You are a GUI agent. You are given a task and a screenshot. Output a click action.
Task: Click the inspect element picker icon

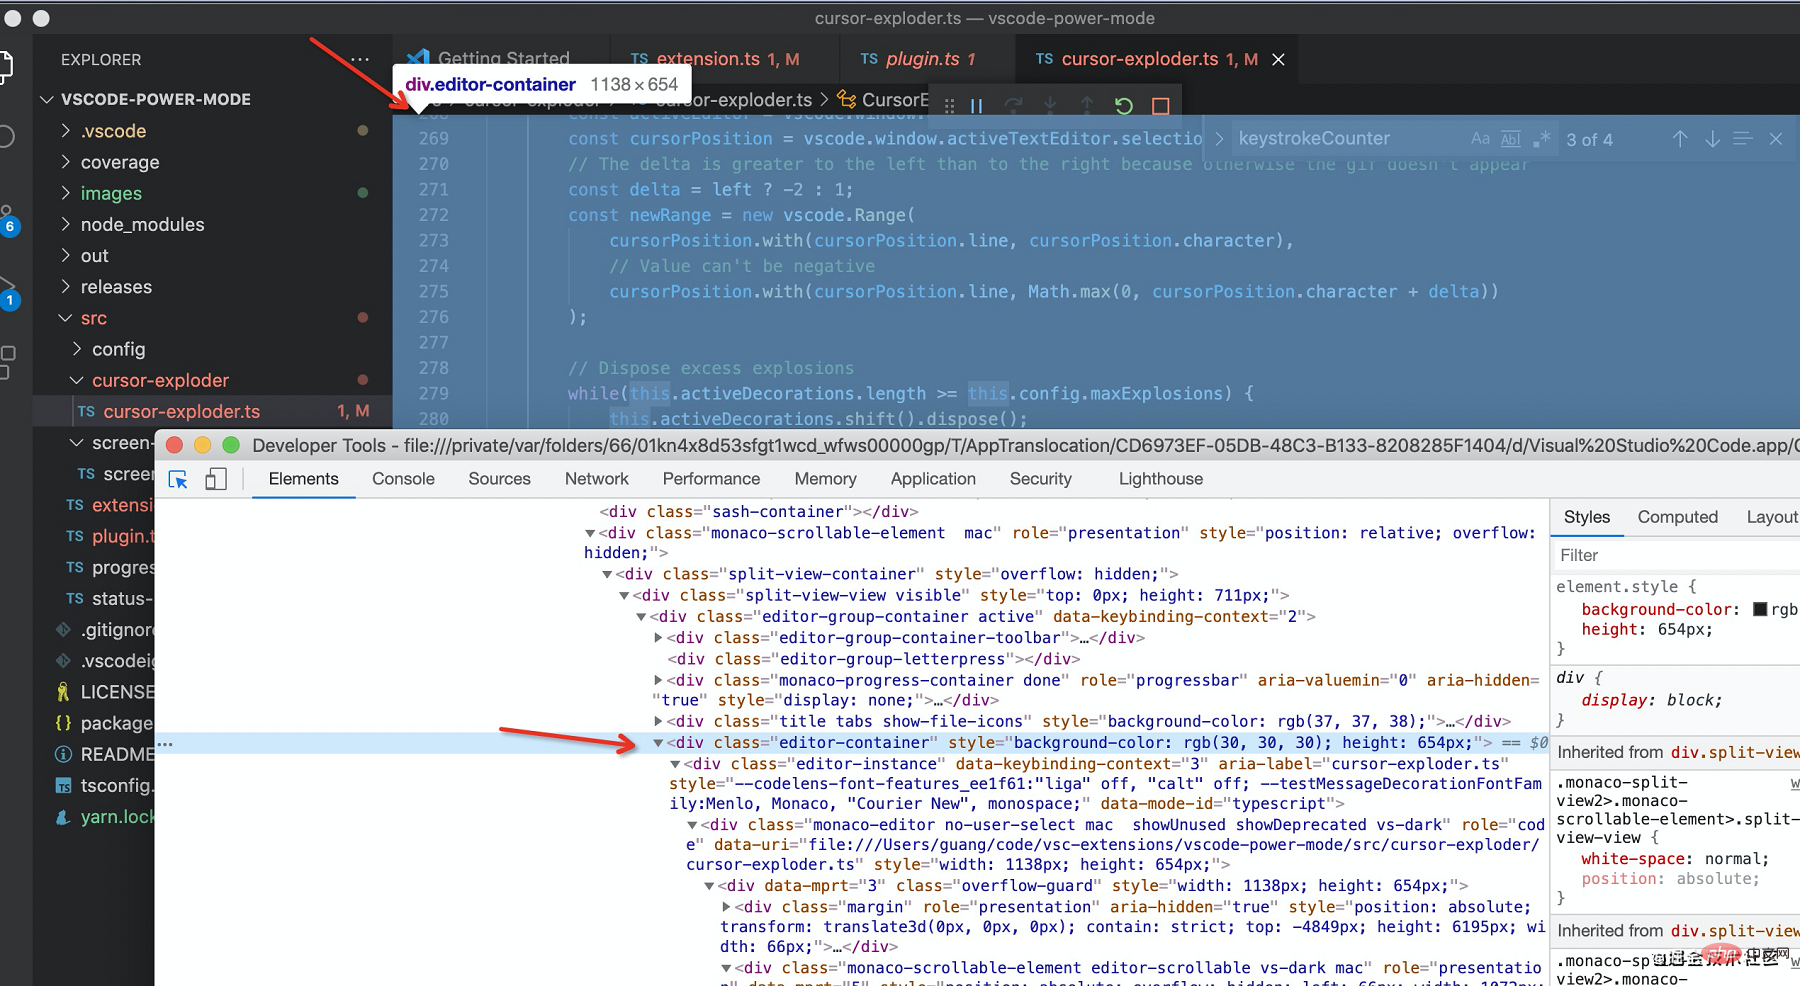tap(178, 480)
